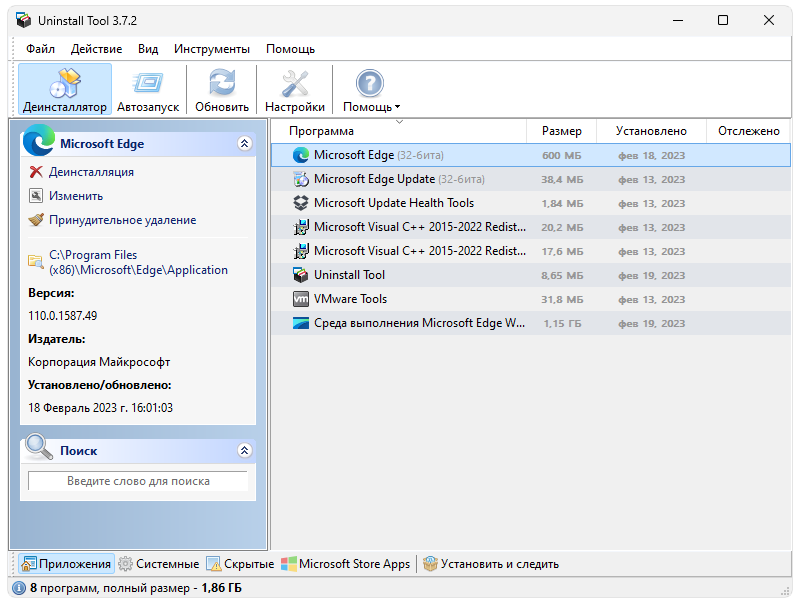Sort list by Размер column header
Screen dimensions: 800x601
coord(561,131)
